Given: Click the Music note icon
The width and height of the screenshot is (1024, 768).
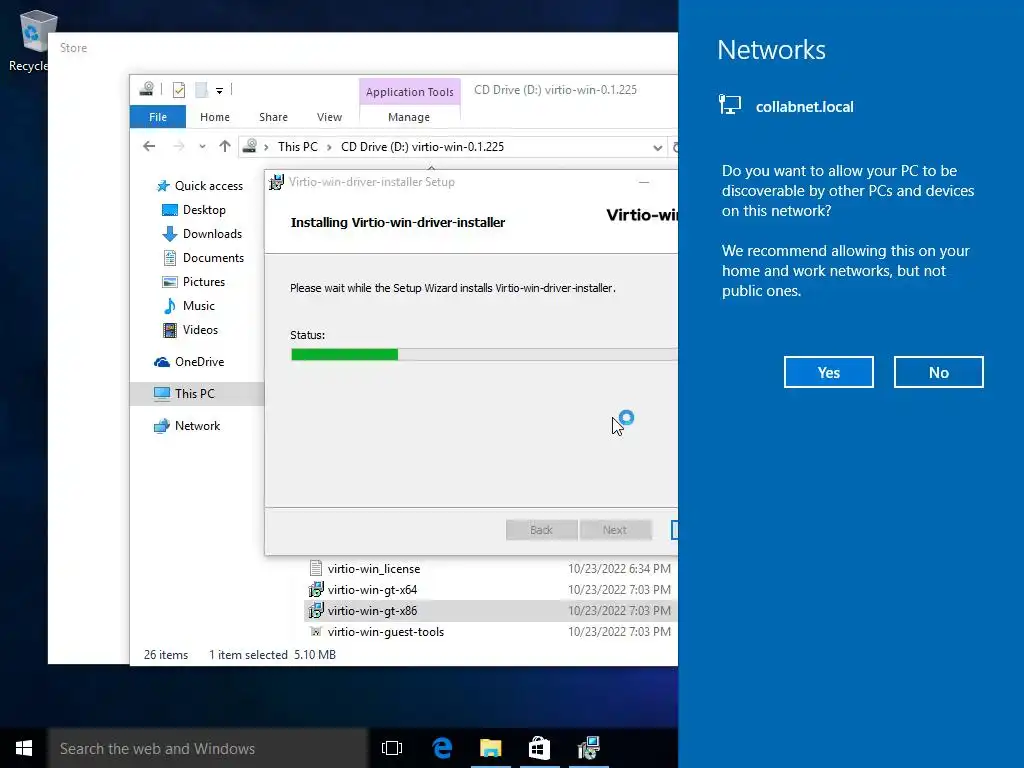Looking at the screenshot, I should click(170, 306).
